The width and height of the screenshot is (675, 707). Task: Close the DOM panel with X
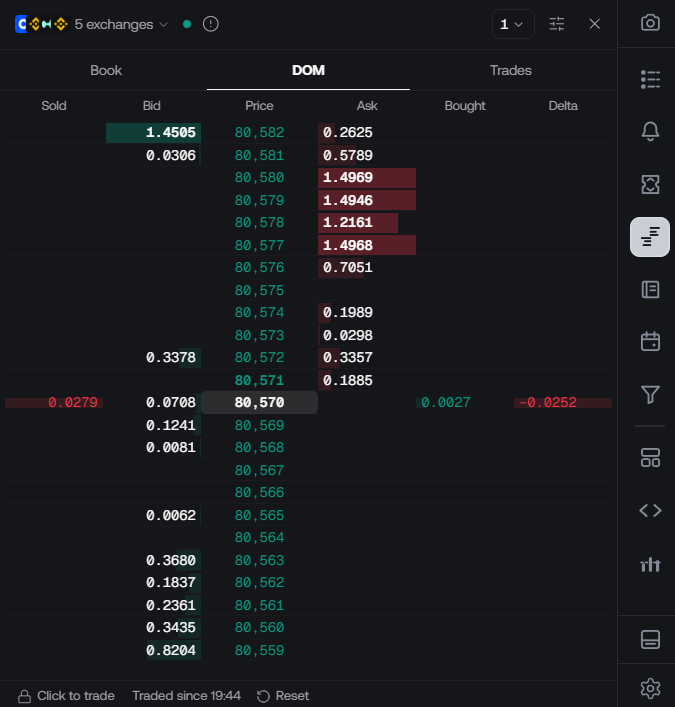click(594, 24)
